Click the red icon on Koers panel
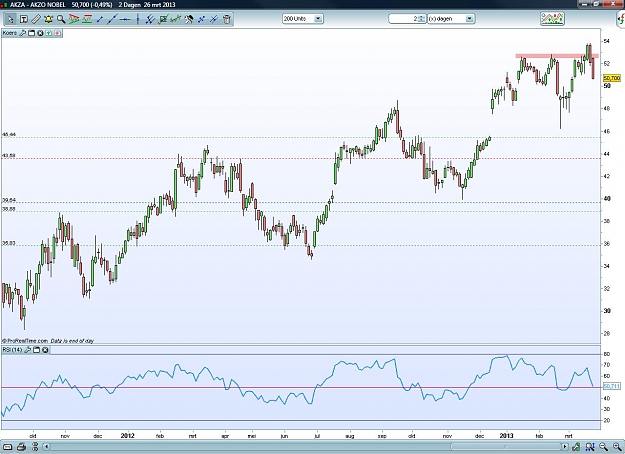Screen dimensions: 625x454 point(57,33)
